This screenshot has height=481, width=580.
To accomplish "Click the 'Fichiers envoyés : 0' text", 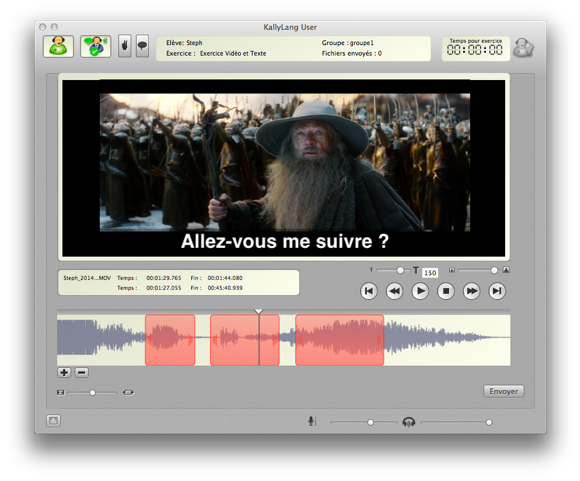I will click(x=351, y=54).
